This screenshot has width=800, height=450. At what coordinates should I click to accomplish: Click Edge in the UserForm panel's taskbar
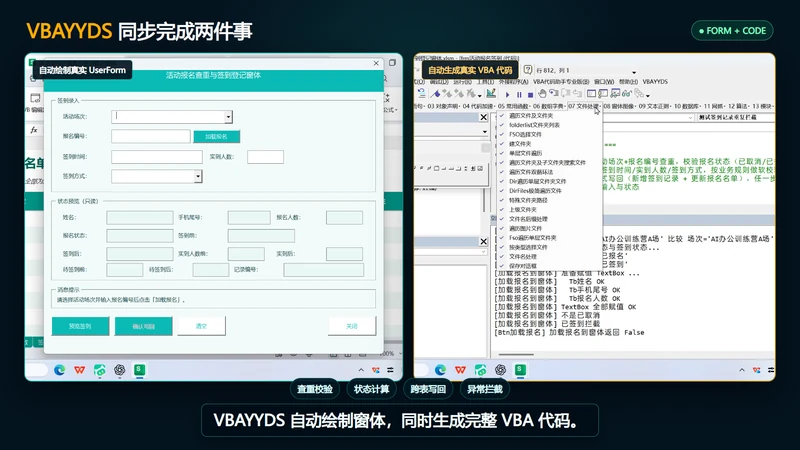click(x=59, y=370)
